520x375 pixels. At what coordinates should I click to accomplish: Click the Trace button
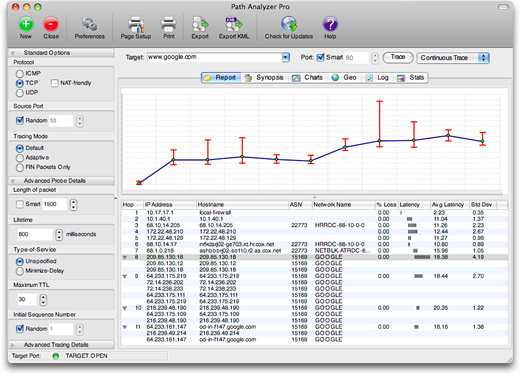click(398, 57)
